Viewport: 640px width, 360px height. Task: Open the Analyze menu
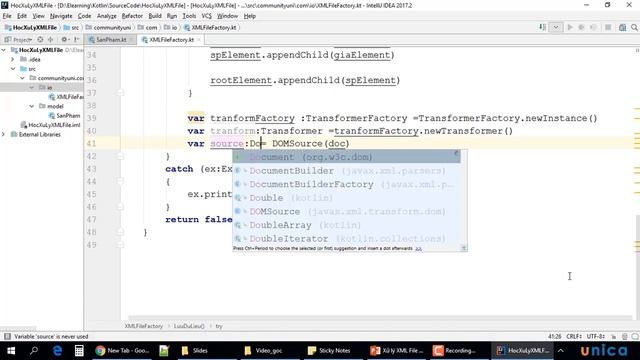click(107, 16)
